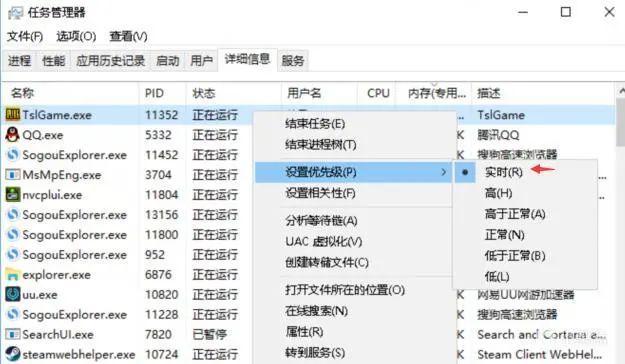Choose 属性(R) in context menu

point(304,331)
